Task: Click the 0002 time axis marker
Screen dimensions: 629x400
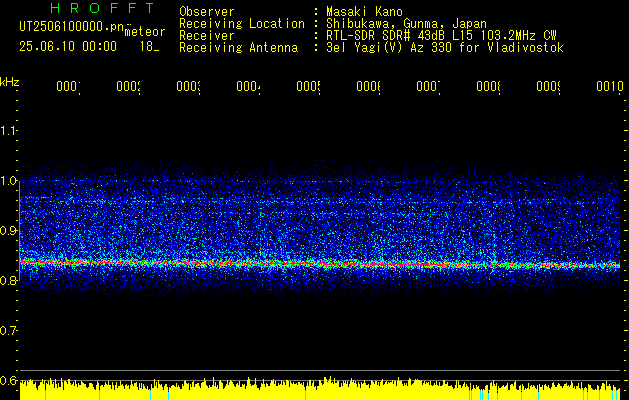Action: point(128,86)
